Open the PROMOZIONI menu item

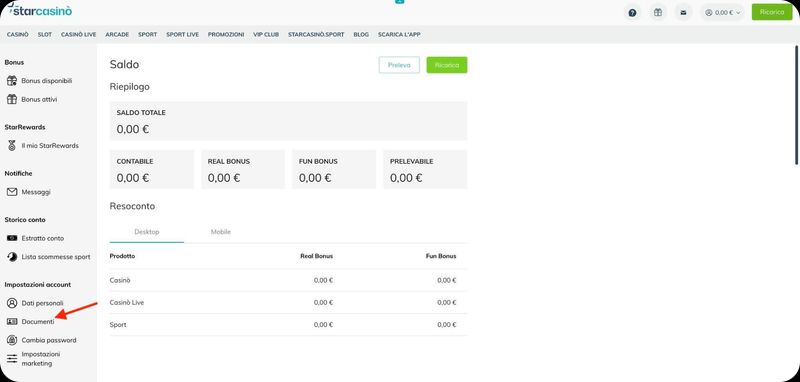(226, 35)
